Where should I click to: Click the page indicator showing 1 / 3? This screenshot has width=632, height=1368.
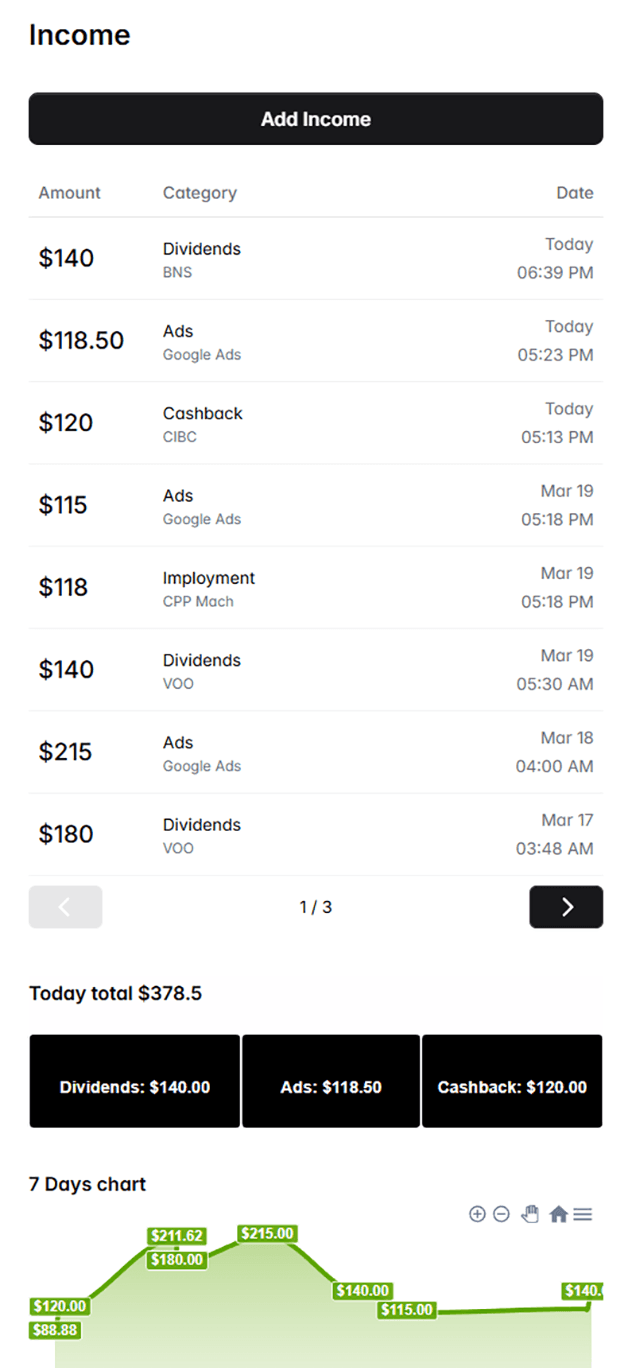315,907
